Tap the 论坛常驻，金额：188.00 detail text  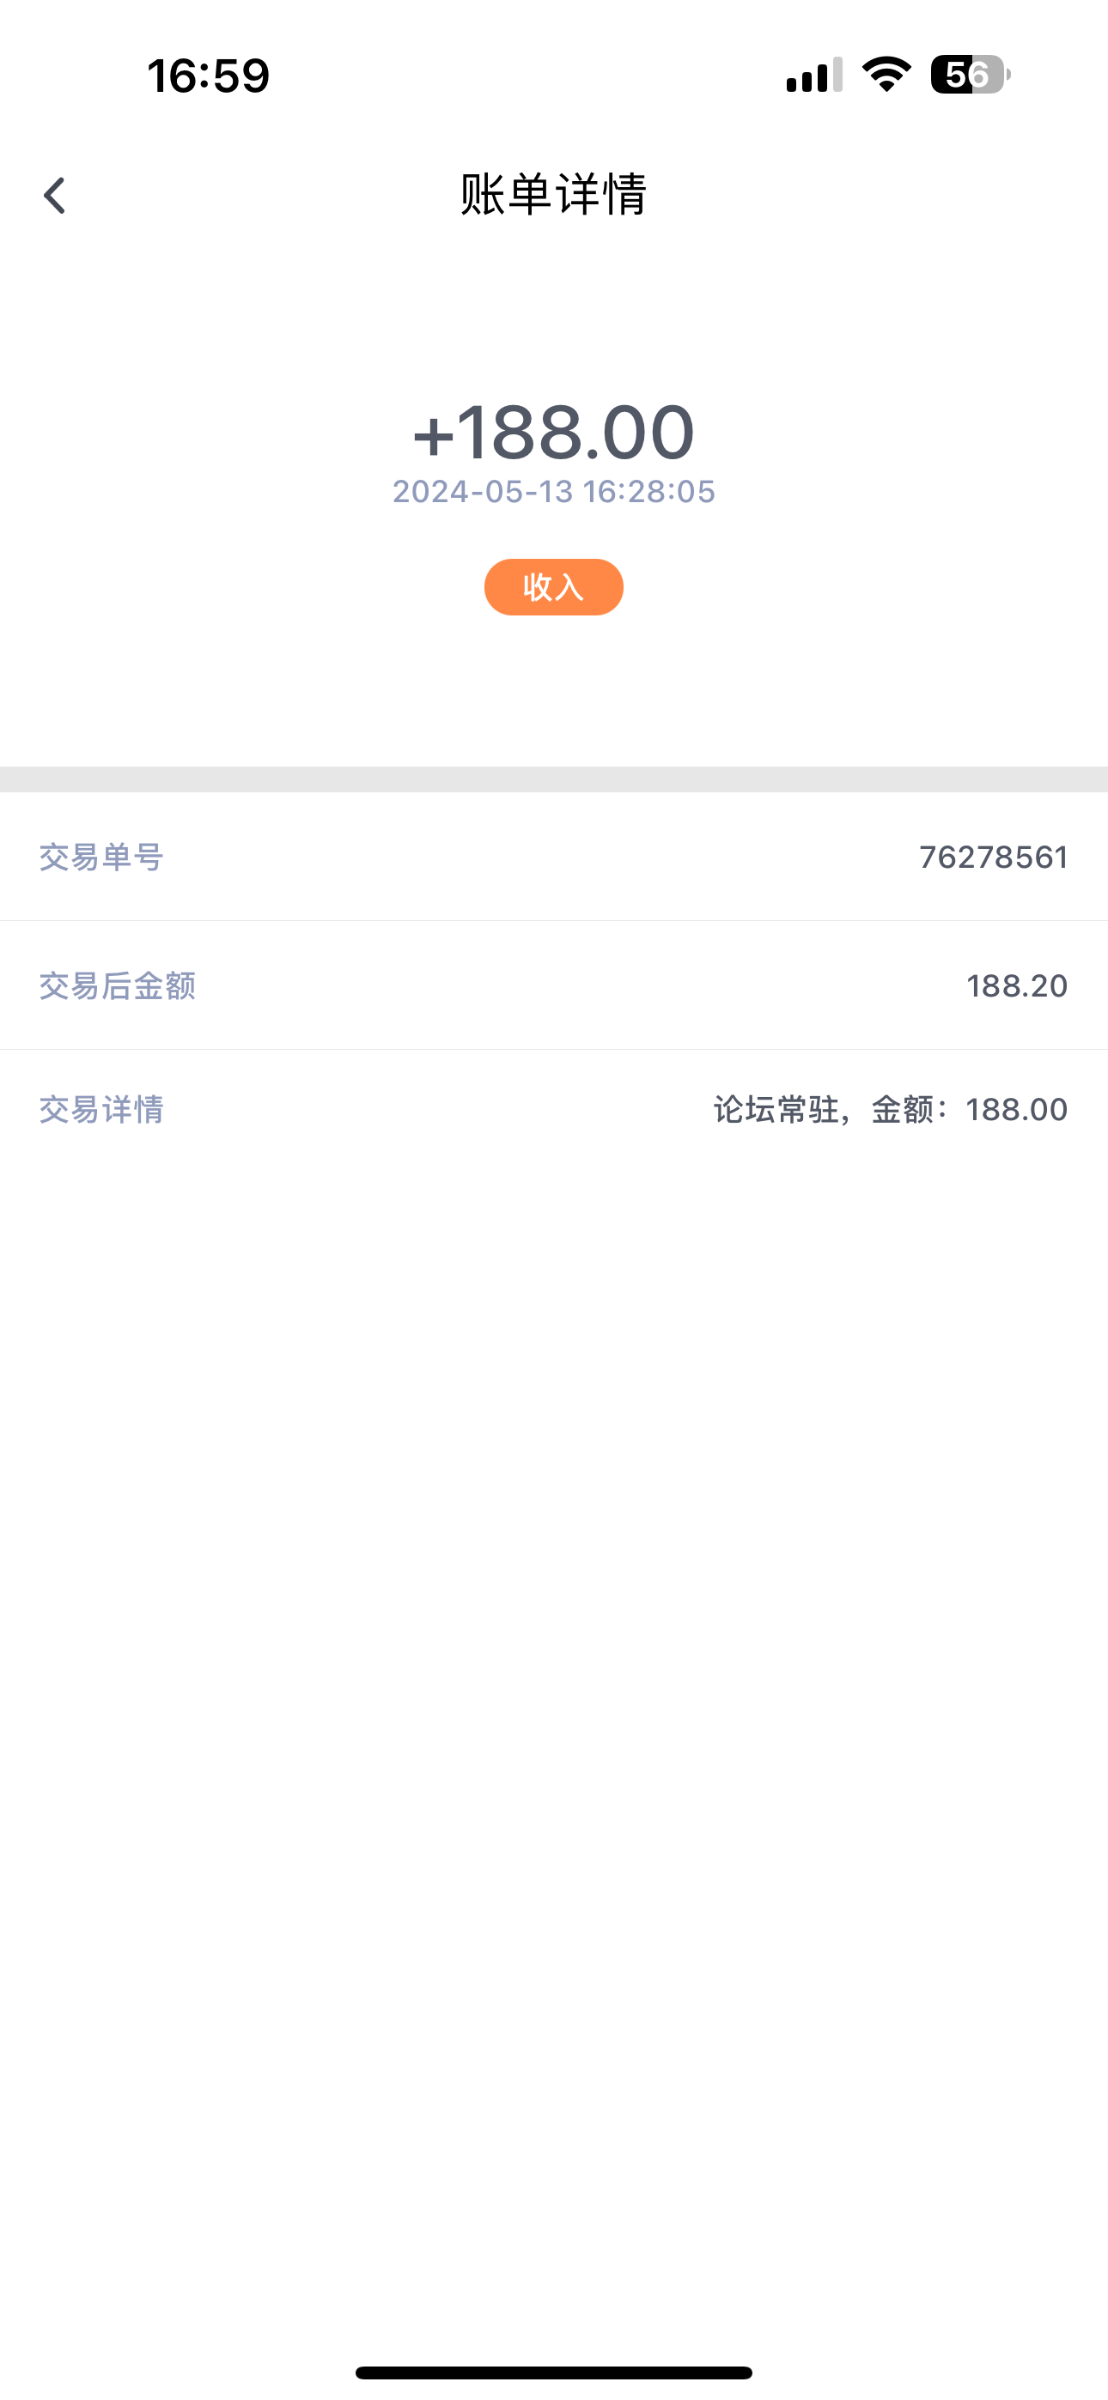pos(890,1109)
